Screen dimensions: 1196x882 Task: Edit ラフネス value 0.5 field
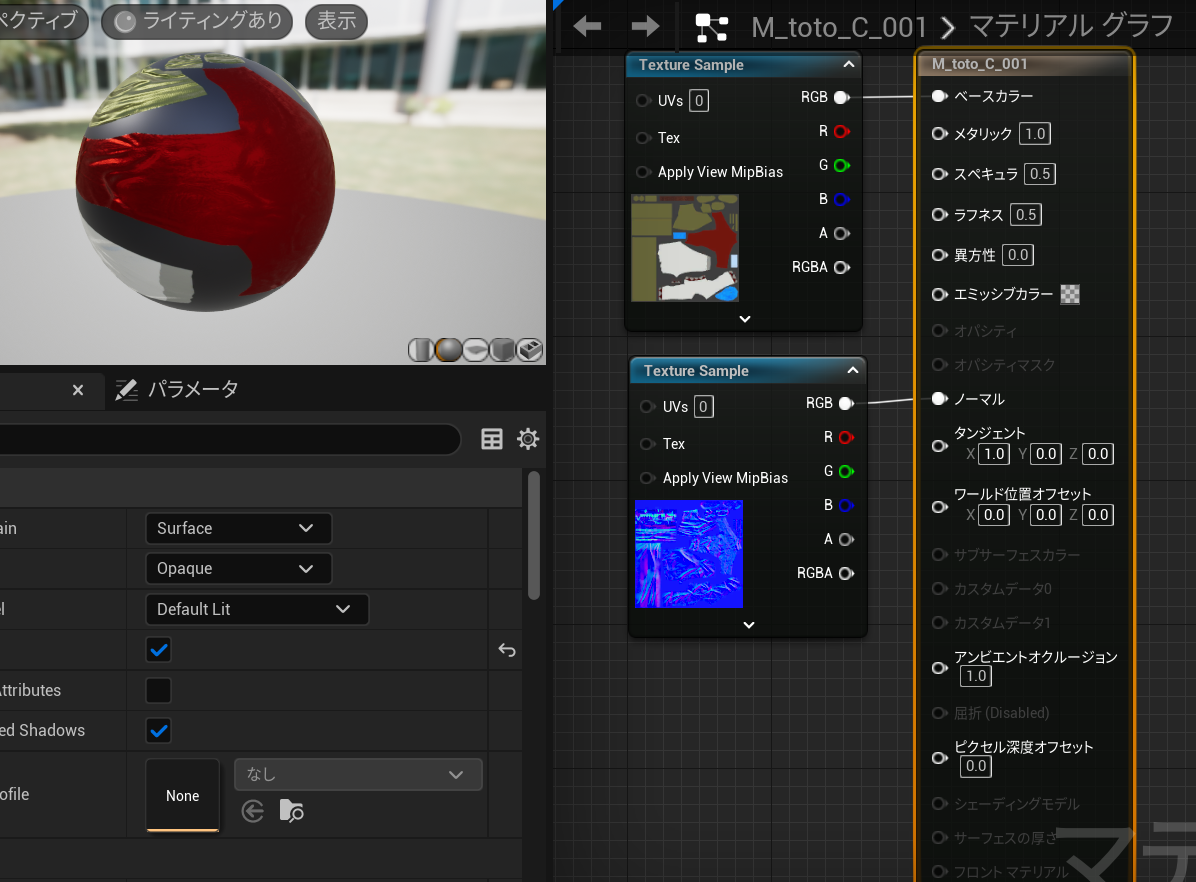click(x=1026, y=214)
